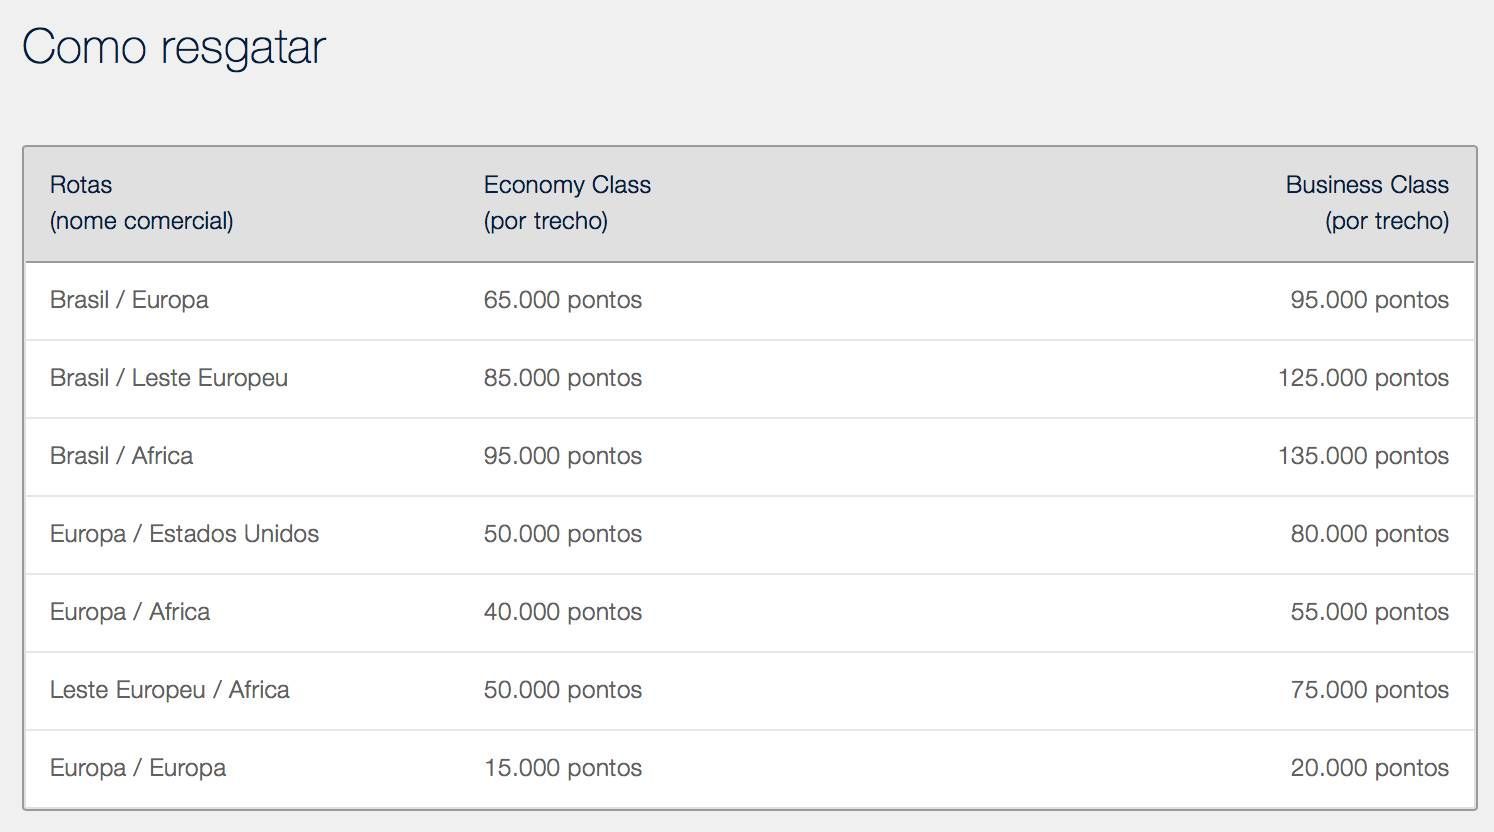
Task: Select the 'Brasil / Europa' route row
Action: click(x=749, y=300)
